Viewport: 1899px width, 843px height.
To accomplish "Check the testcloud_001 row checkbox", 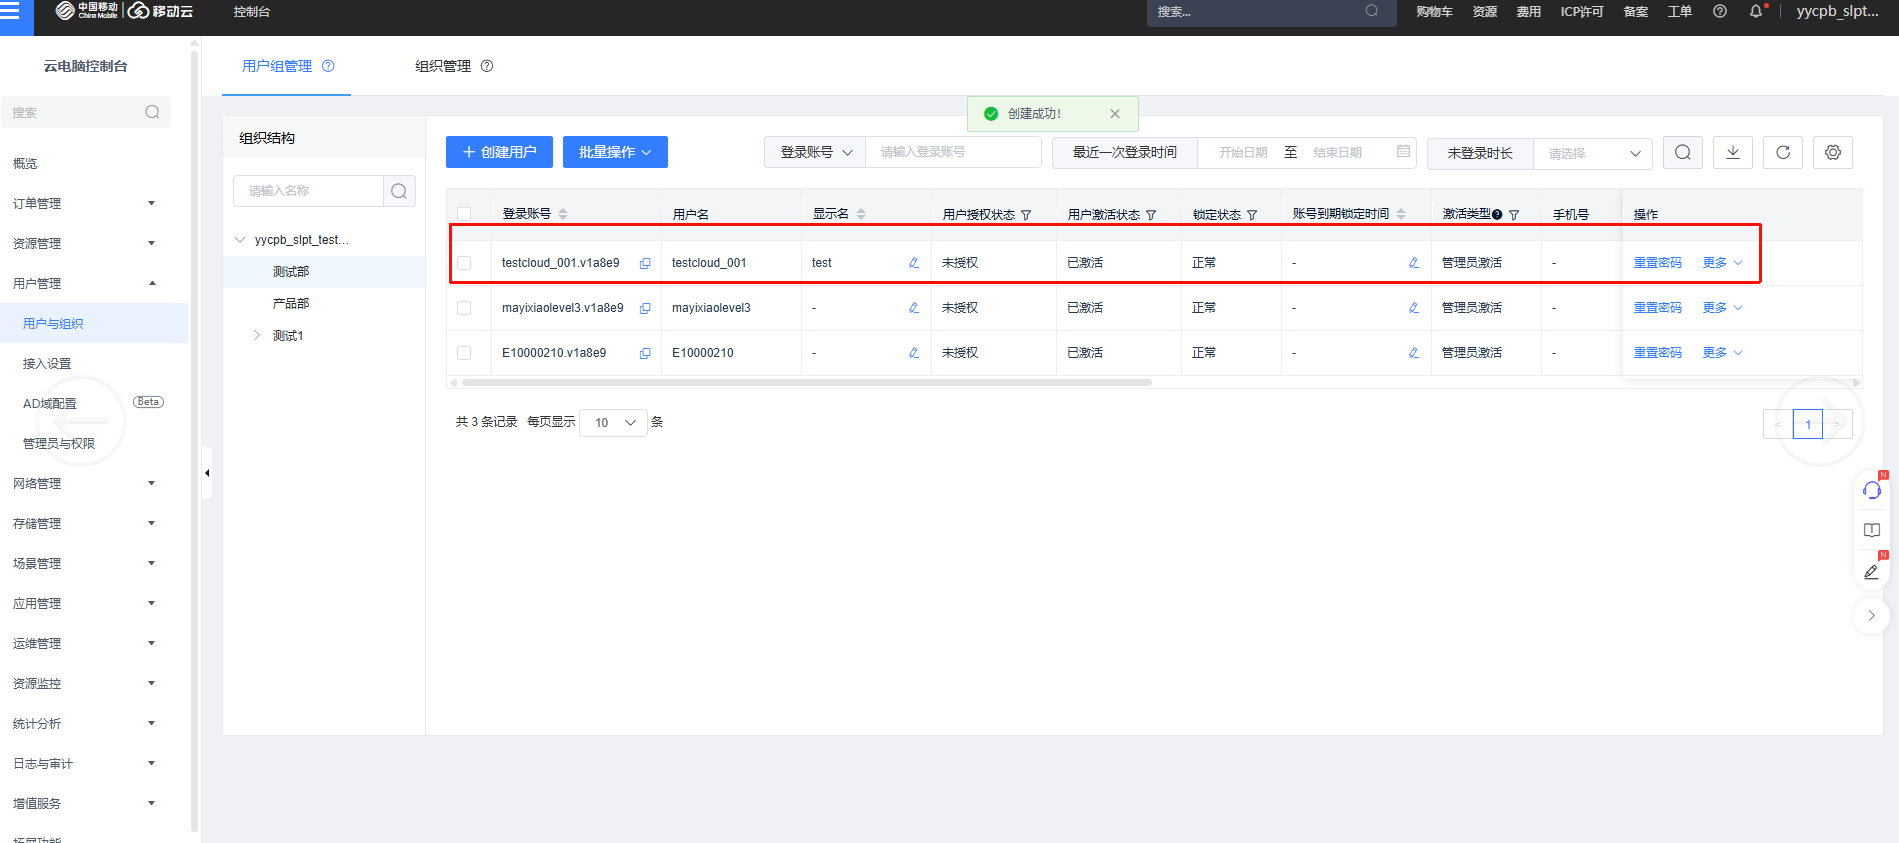I will 464,263.
